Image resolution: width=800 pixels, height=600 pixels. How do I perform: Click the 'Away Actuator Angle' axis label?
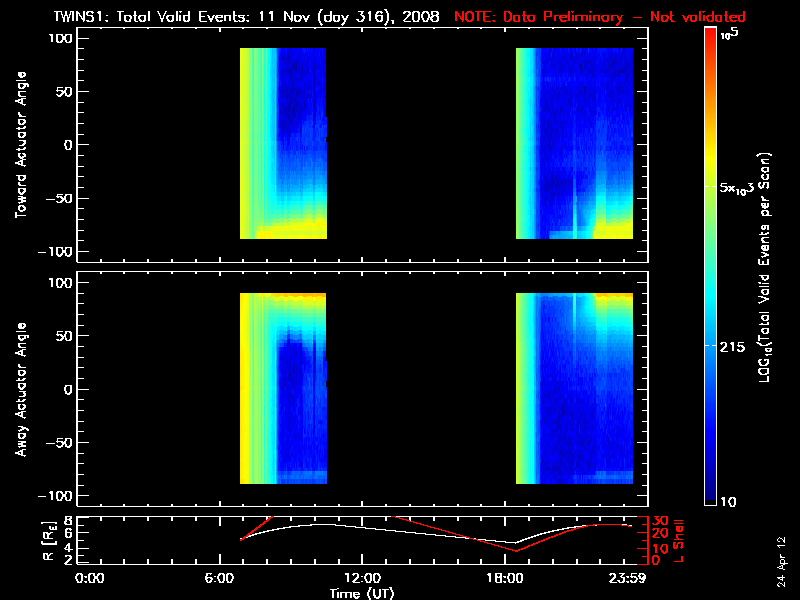point(21,389)
